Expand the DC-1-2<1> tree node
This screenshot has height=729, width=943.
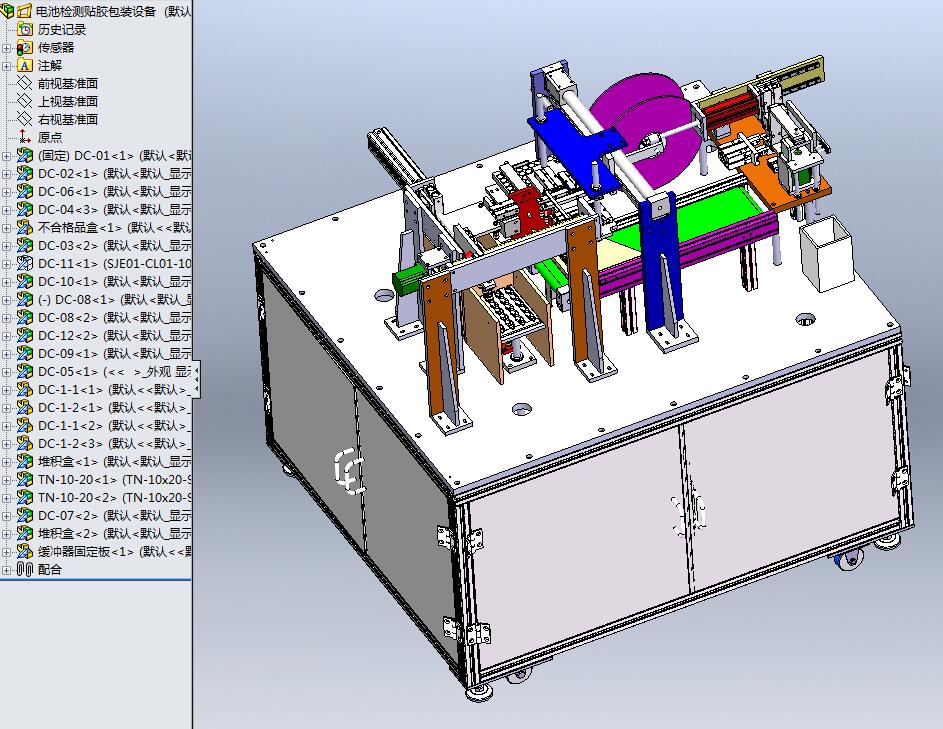coord(6,408)
